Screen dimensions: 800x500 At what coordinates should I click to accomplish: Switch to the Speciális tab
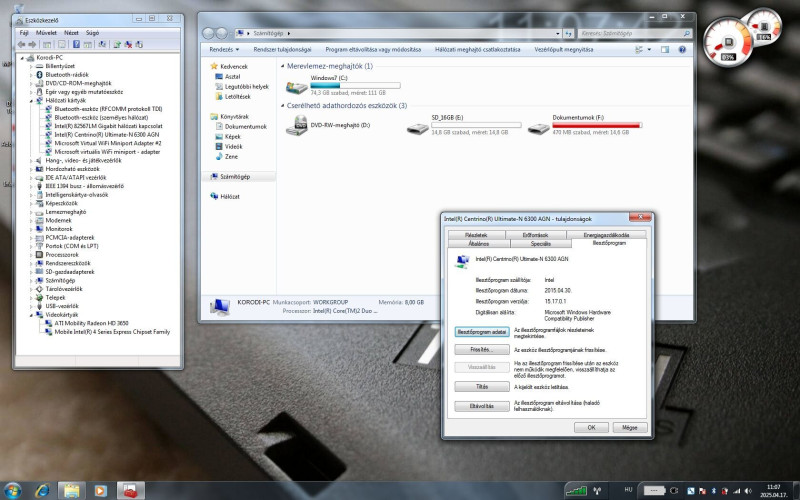[540, 244]
